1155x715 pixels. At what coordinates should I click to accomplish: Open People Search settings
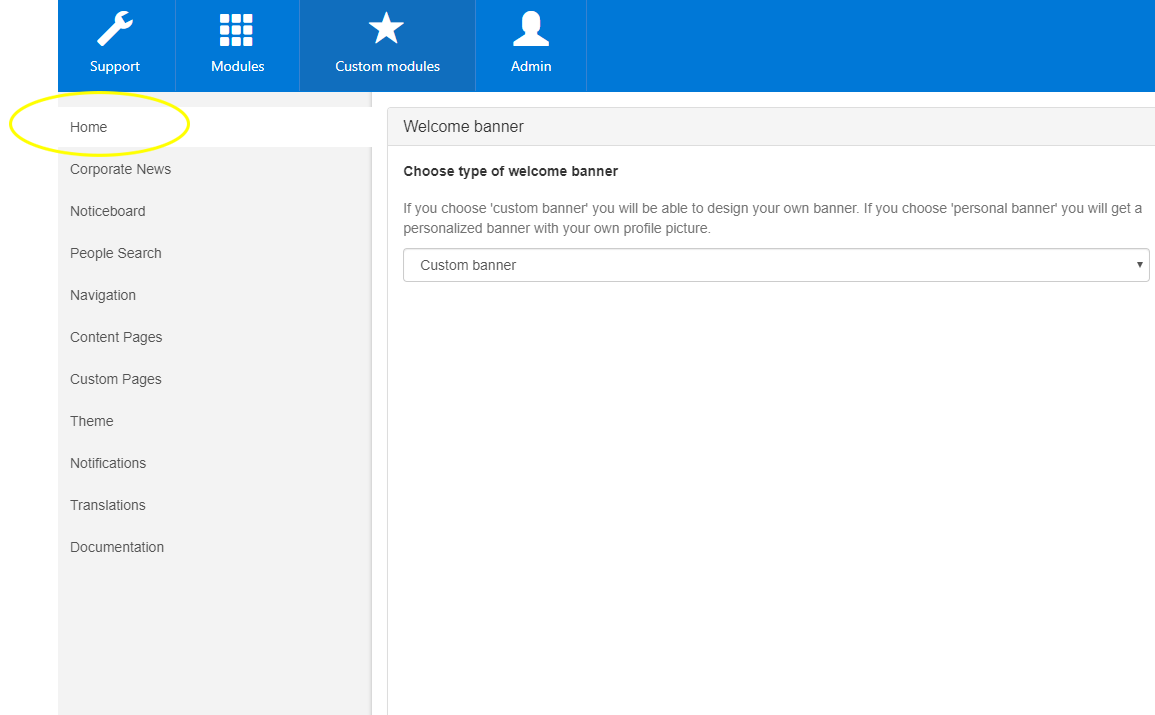[x=115, y=253]
